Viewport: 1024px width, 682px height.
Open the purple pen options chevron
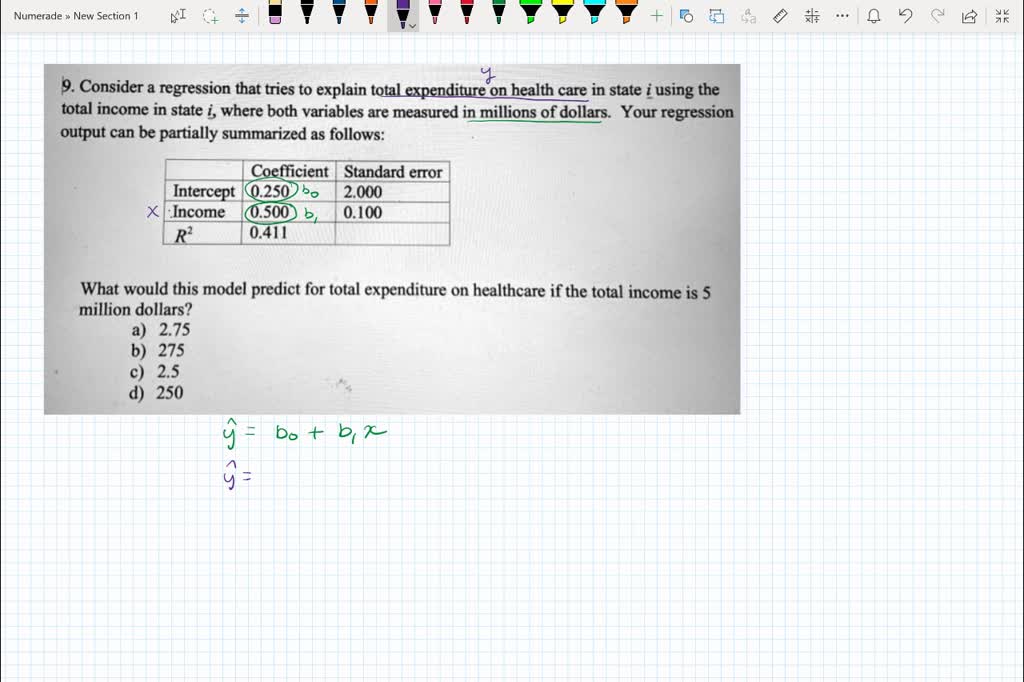pyautogui.click(x=411, y=23)
